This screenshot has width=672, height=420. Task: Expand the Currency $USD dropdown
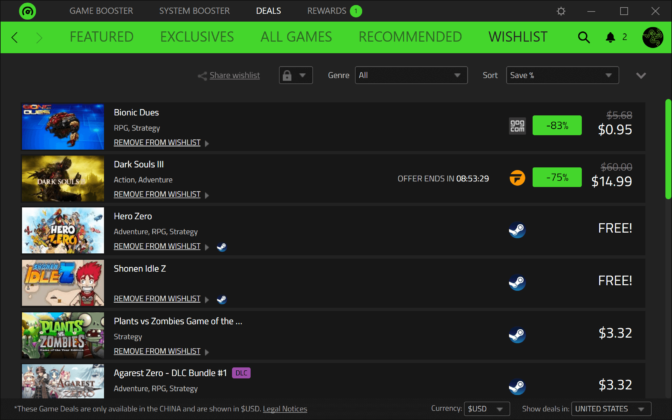487,408
